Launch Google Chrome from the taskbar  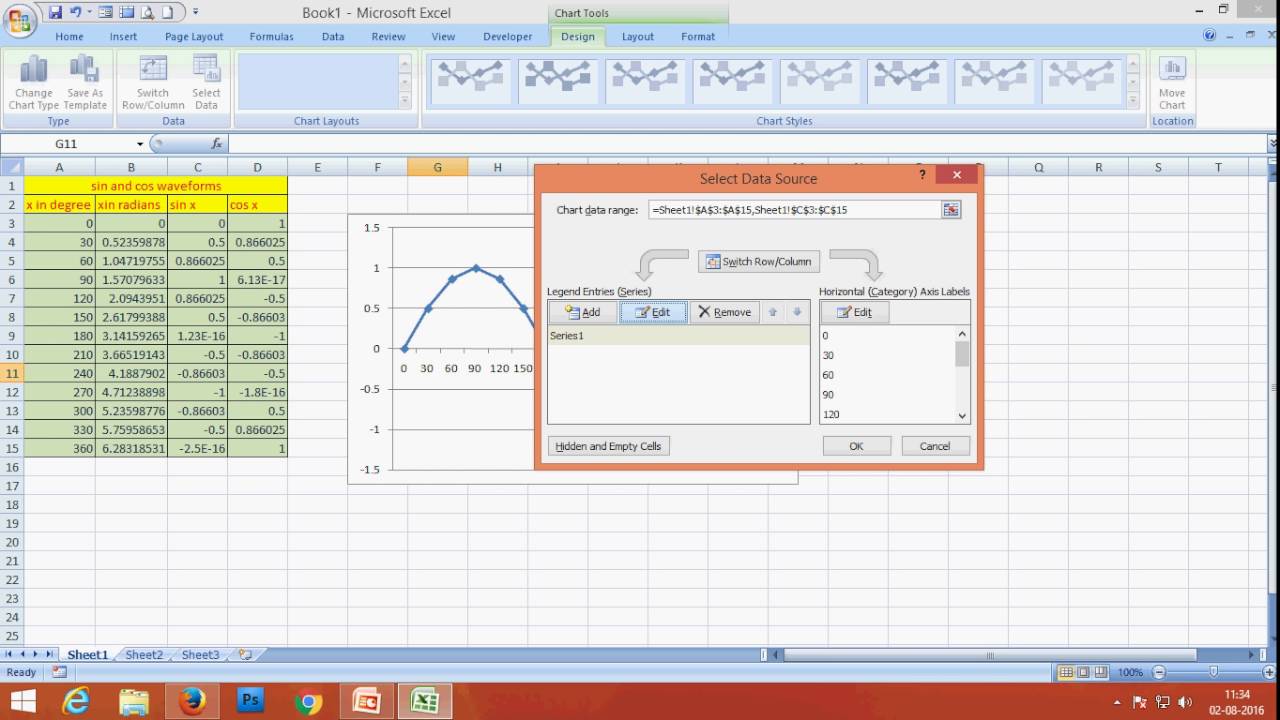point(309,701)
